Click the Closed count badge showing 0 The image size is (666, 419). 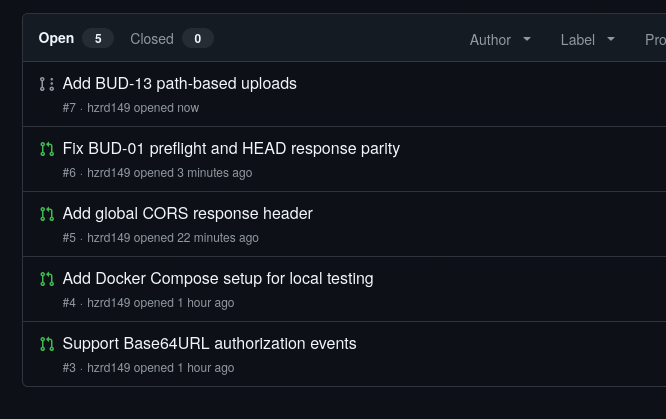coord(198,39)
